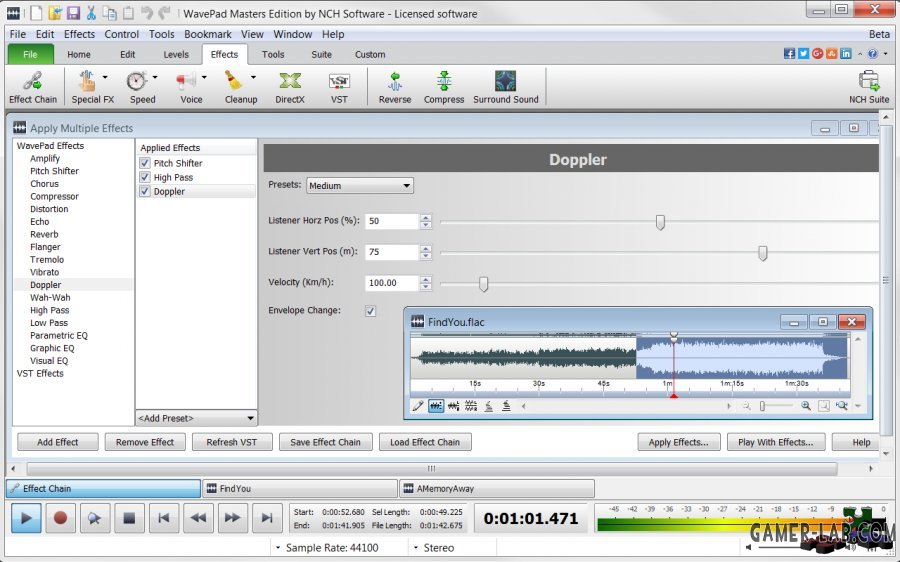Click the zoom to selection icon in FindYou.flac
The width and height of the screenshot is (900, 562).
841,406
